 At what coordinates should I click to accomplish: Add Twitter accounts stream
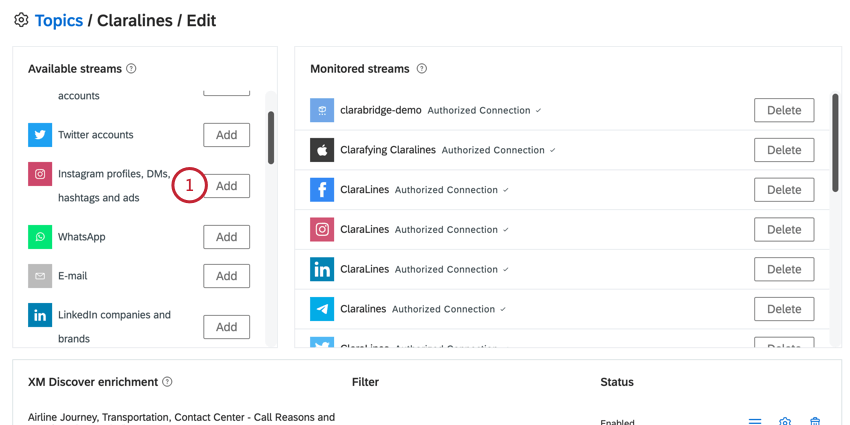[227, 135]
